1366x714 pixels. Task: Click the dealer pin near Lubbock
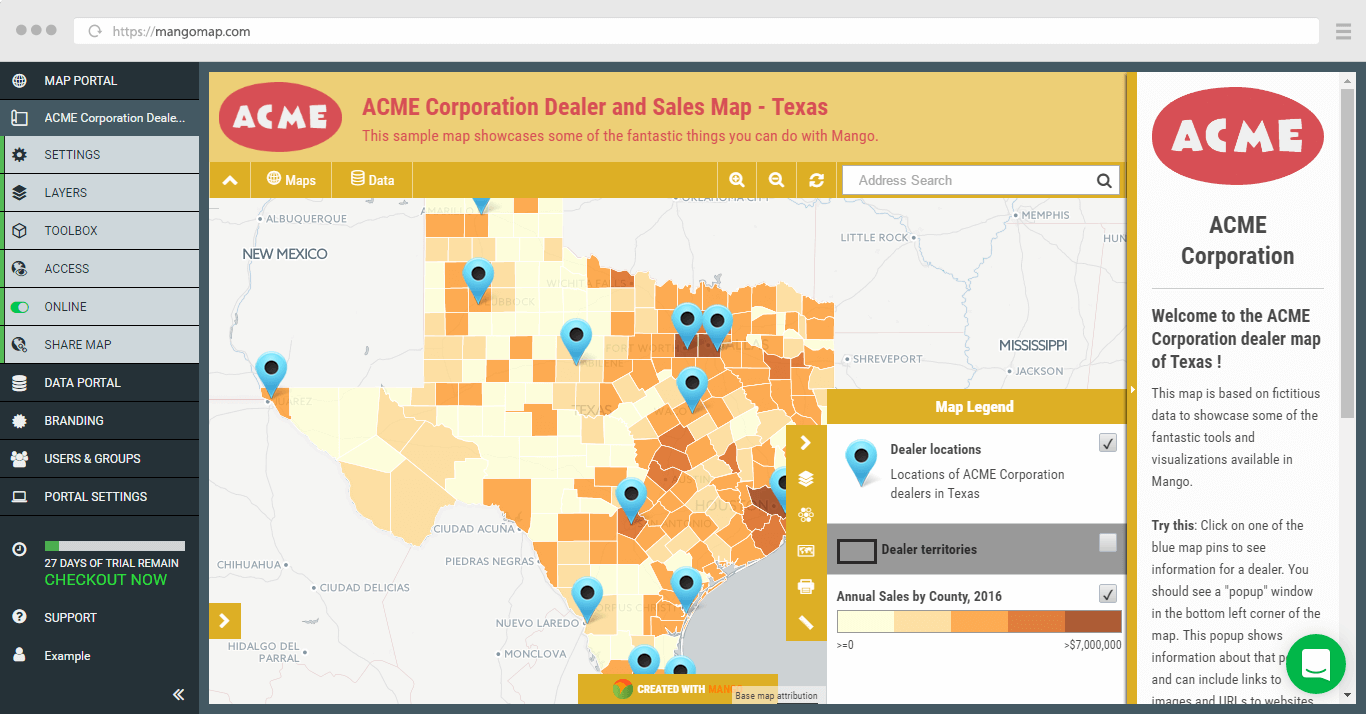(x=478, y=280)
